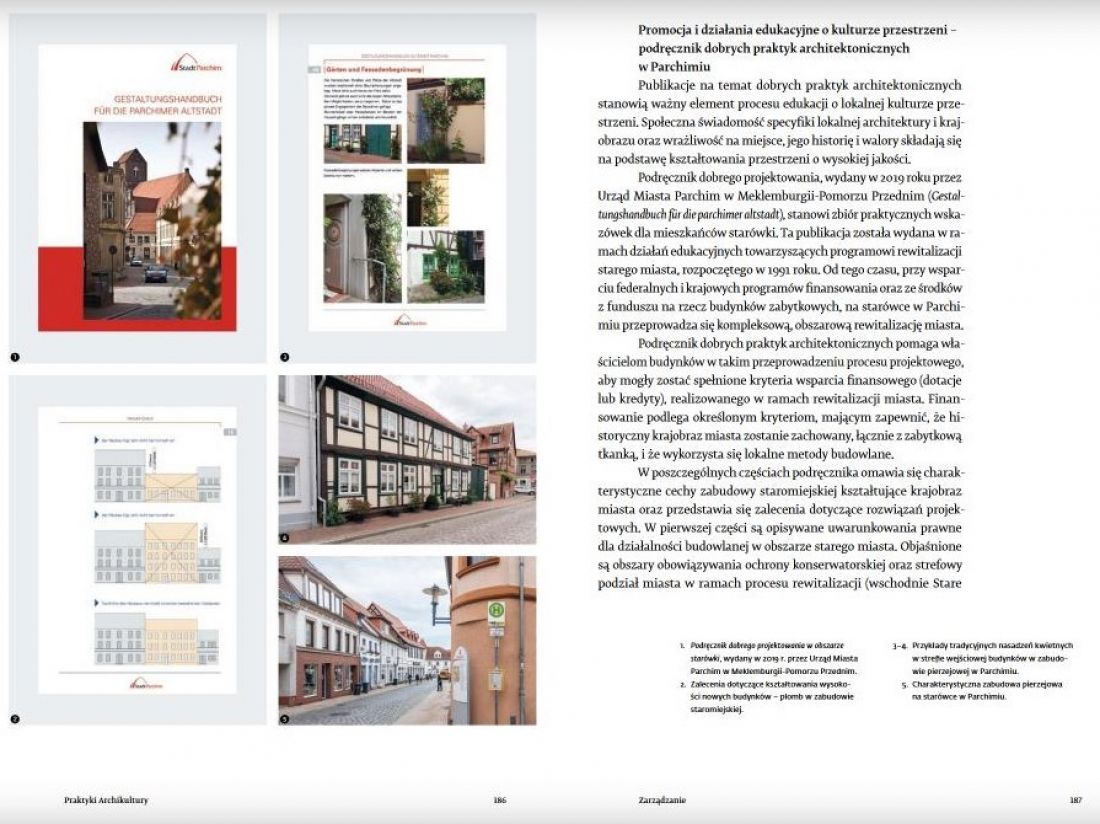
Task: Click the number 5 marker on photo
Action: [x=284, y=719]
